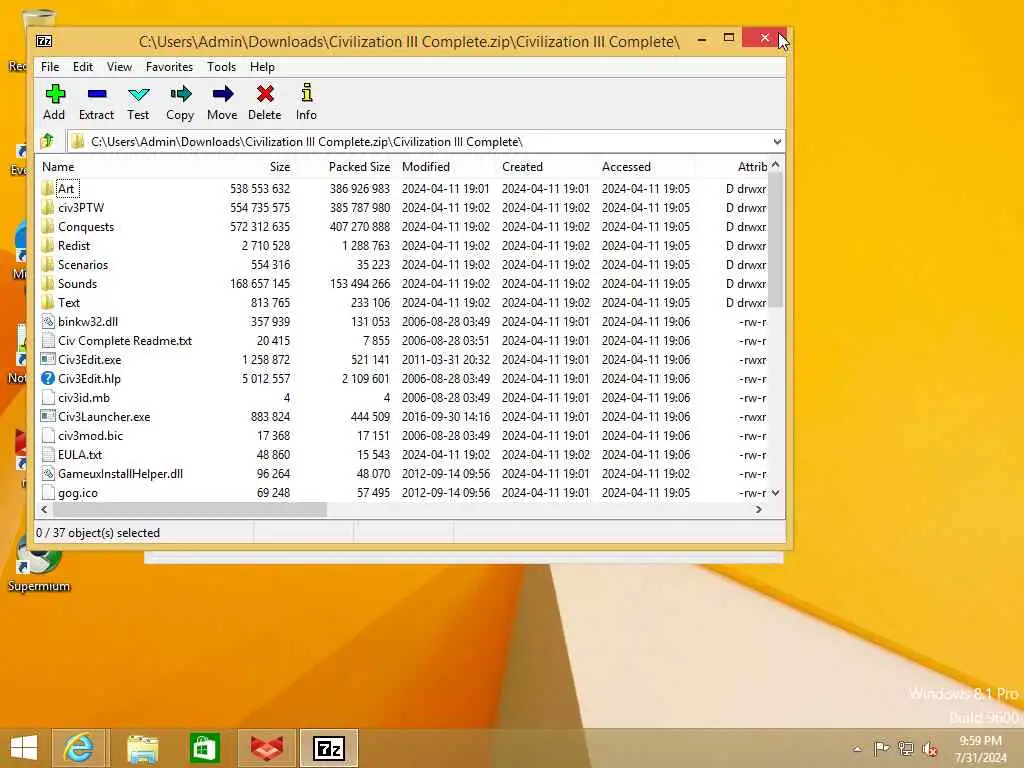
Task: Sort by the Packed Size column header
Action: click(359, 167)
